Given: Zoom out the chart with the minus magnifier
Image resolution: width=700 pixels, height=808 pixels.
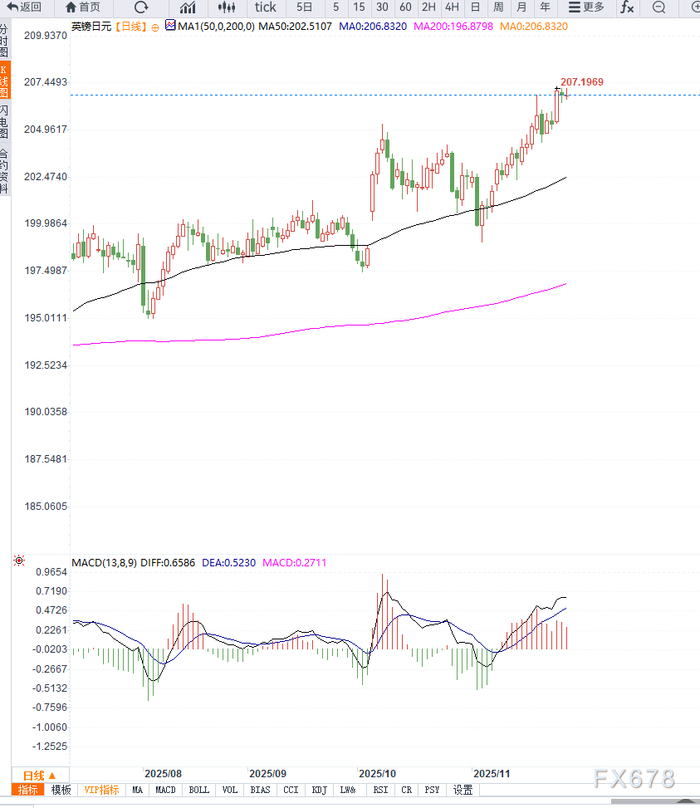Looking at the screenshot, I should tap(658, 7).
